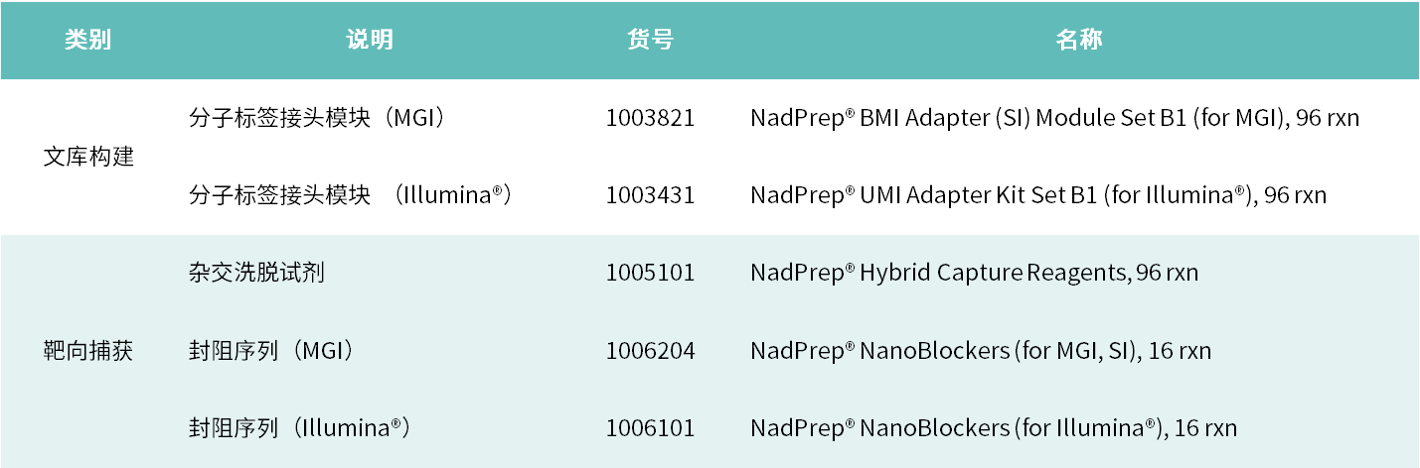
Task: Select item number 1006101
Action: click(650, 429)
